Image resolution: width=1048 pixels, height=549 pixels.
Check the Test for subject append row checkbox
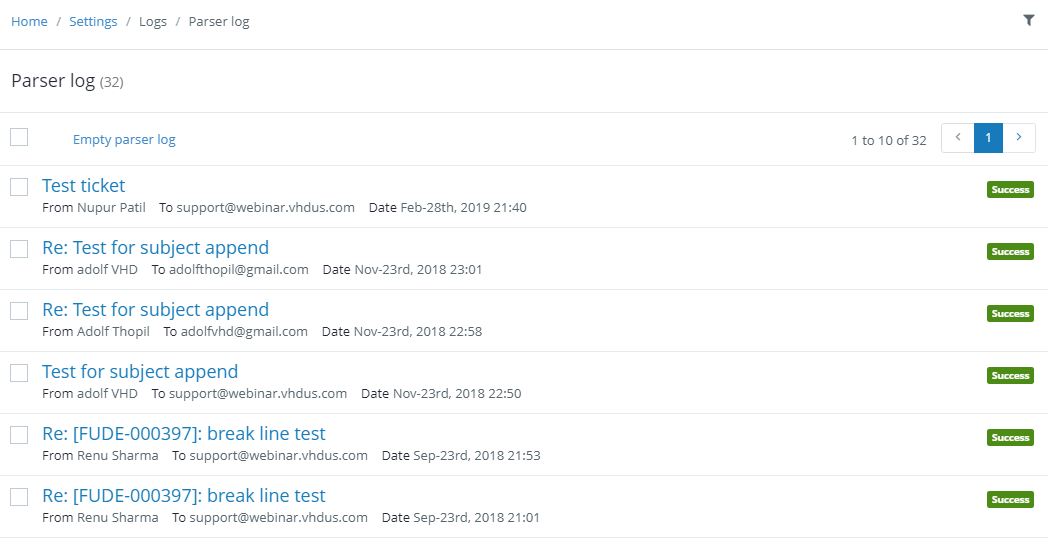click(19, 372)
